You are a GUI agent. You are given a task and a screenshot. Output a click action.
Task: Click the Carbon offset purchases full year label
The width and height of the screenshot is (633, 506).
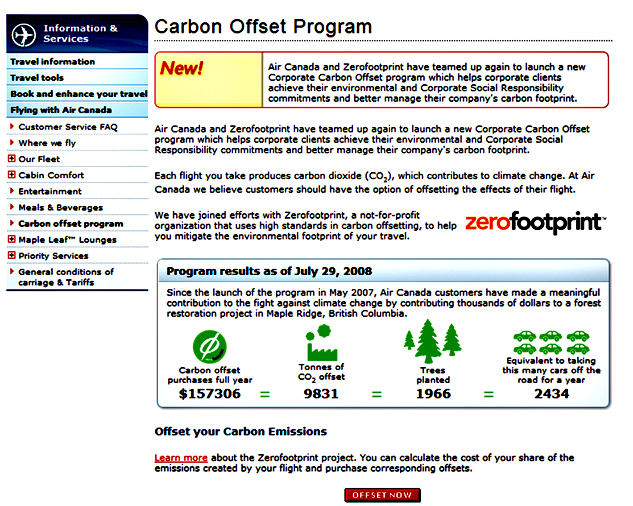[210, 375]
